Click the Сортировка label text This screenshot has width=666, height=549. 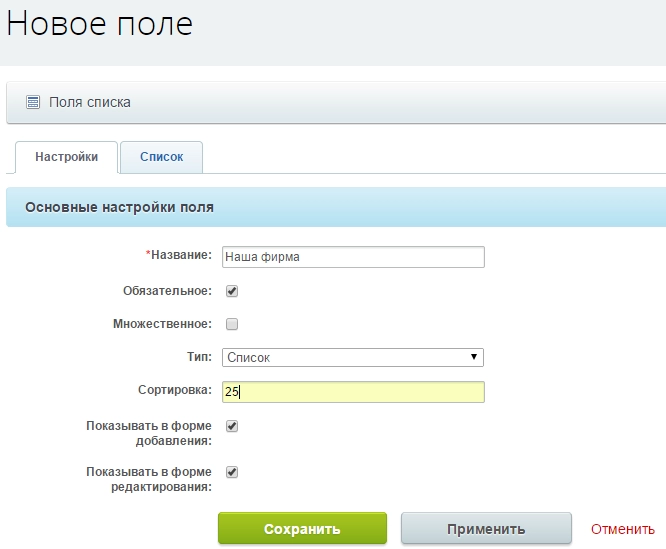[174, 390]
